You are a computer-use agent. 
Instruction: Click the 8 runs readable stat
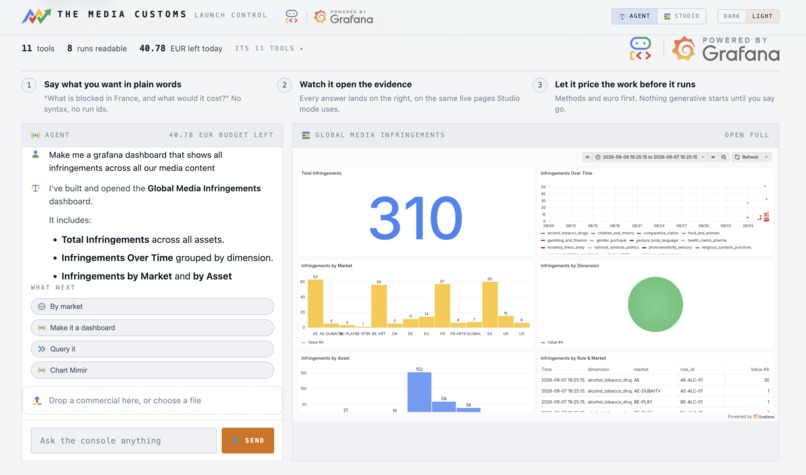pyautogui.click(x=97, y=48)
